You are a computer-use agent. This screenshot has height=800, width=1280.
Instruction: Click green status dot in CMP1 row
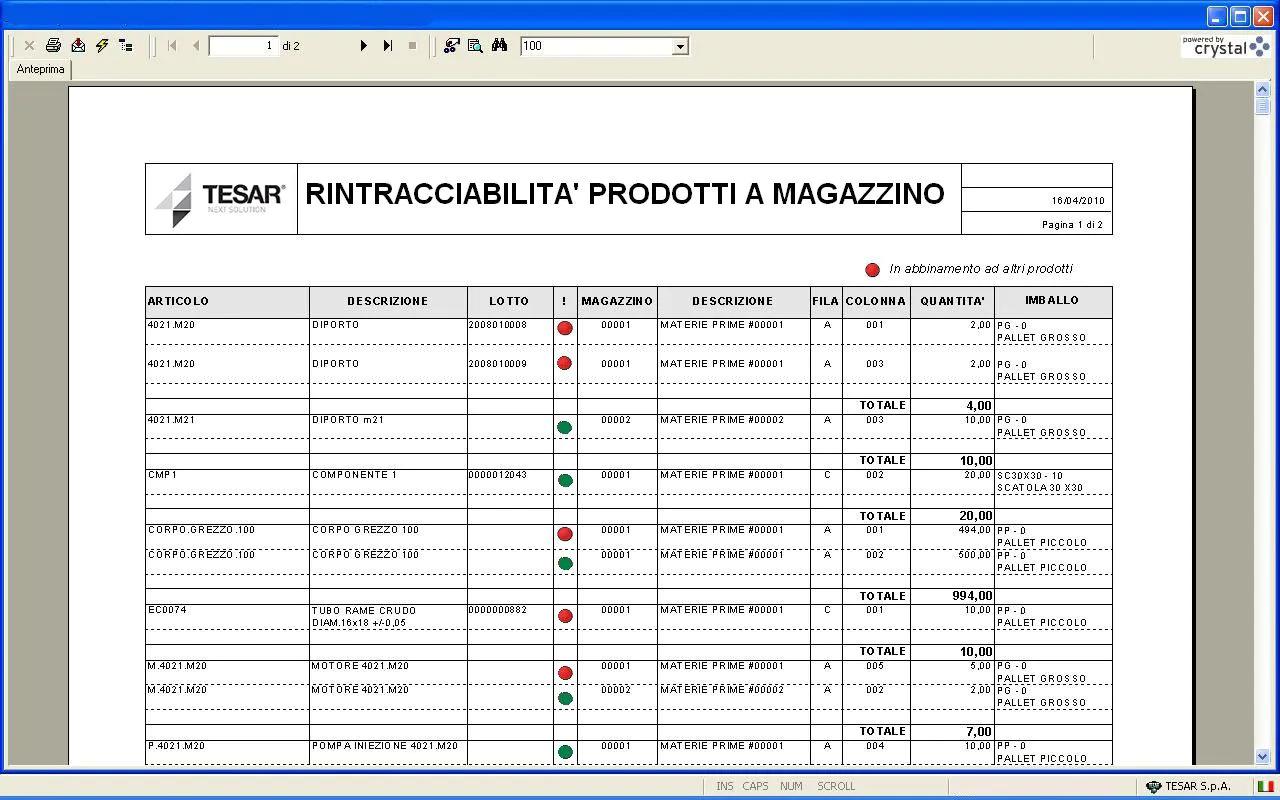coord(565,481)
